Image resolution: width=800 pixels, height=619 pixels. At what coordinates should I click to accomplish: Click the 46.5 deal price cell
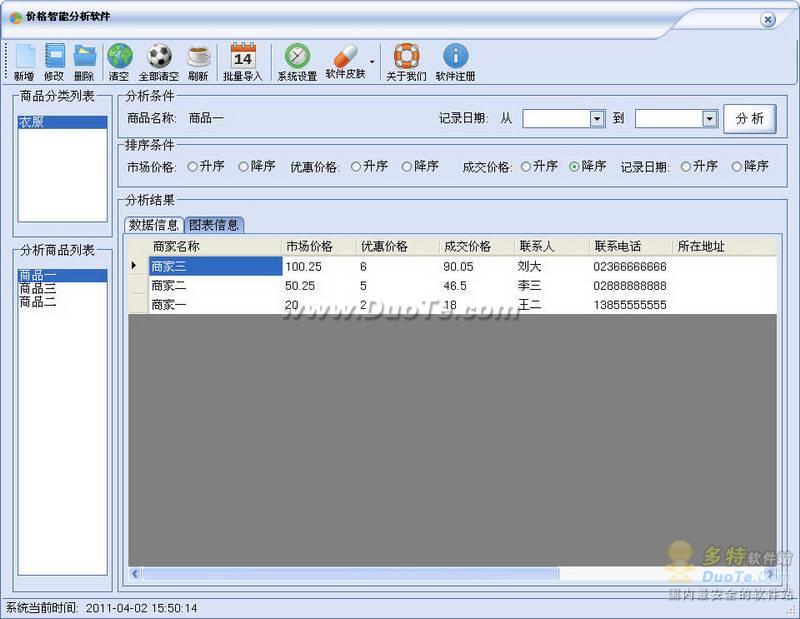(478, 286)
